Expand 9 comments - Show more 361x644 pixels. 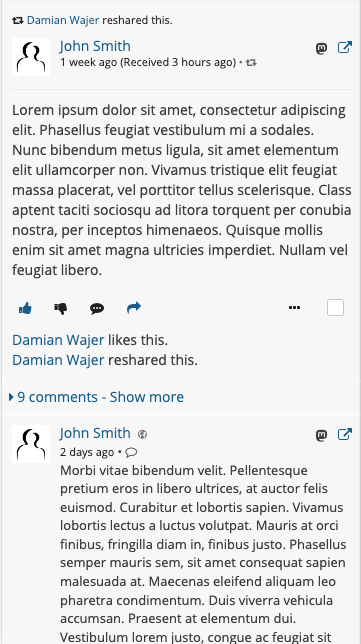(96, 397)
